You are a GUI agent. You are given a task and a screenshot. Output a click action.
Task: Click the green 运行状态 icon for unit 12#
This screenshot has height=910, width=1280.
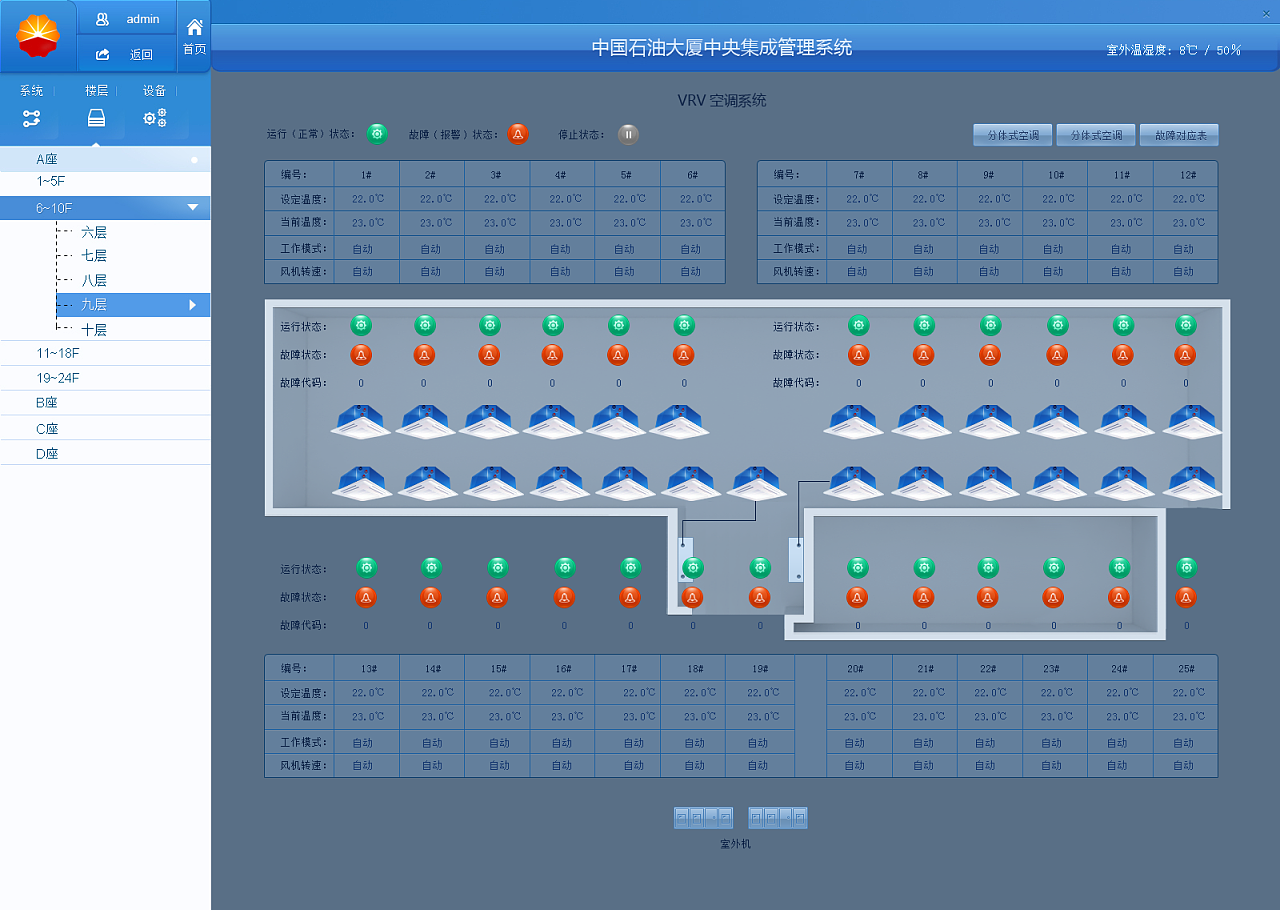[1186, 325]
